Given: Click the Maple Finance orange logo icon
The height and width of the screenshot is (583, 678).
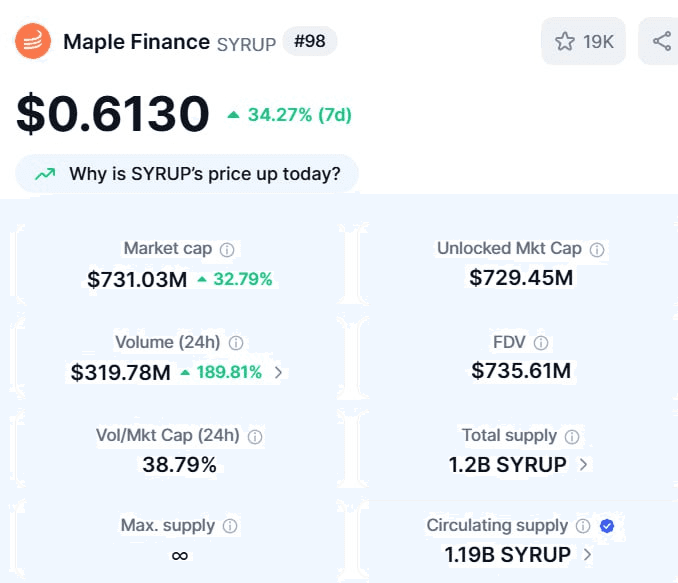Looking at the screenshot, I should pos(33,41).
